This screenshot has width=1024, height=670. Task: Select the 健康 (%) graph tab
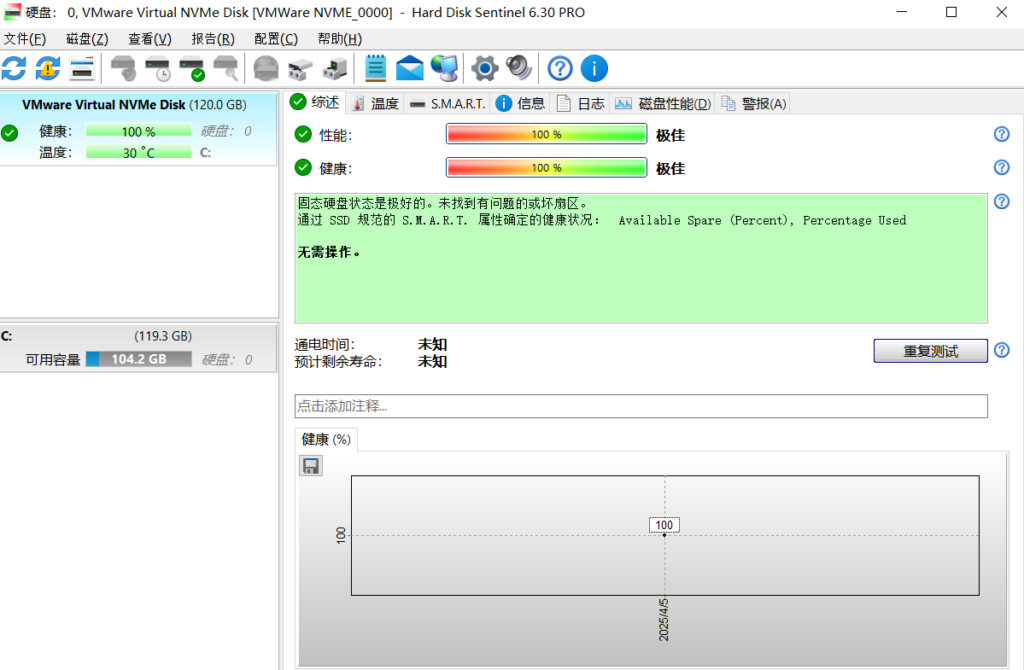[326, 439]
